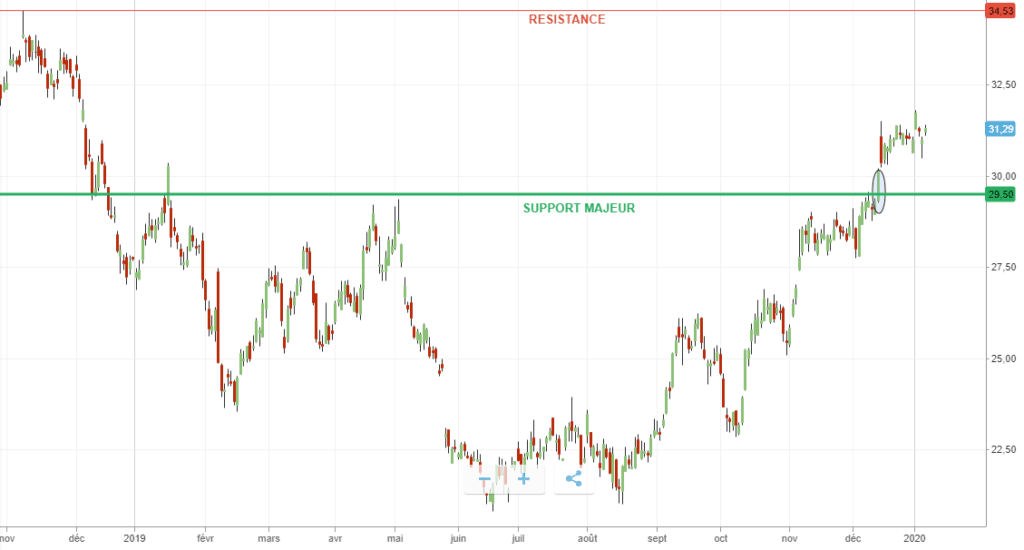The height and width of the screenshot is (550, 1024).
Task: Click the août date axis label
Action: (x=587, y=539)
